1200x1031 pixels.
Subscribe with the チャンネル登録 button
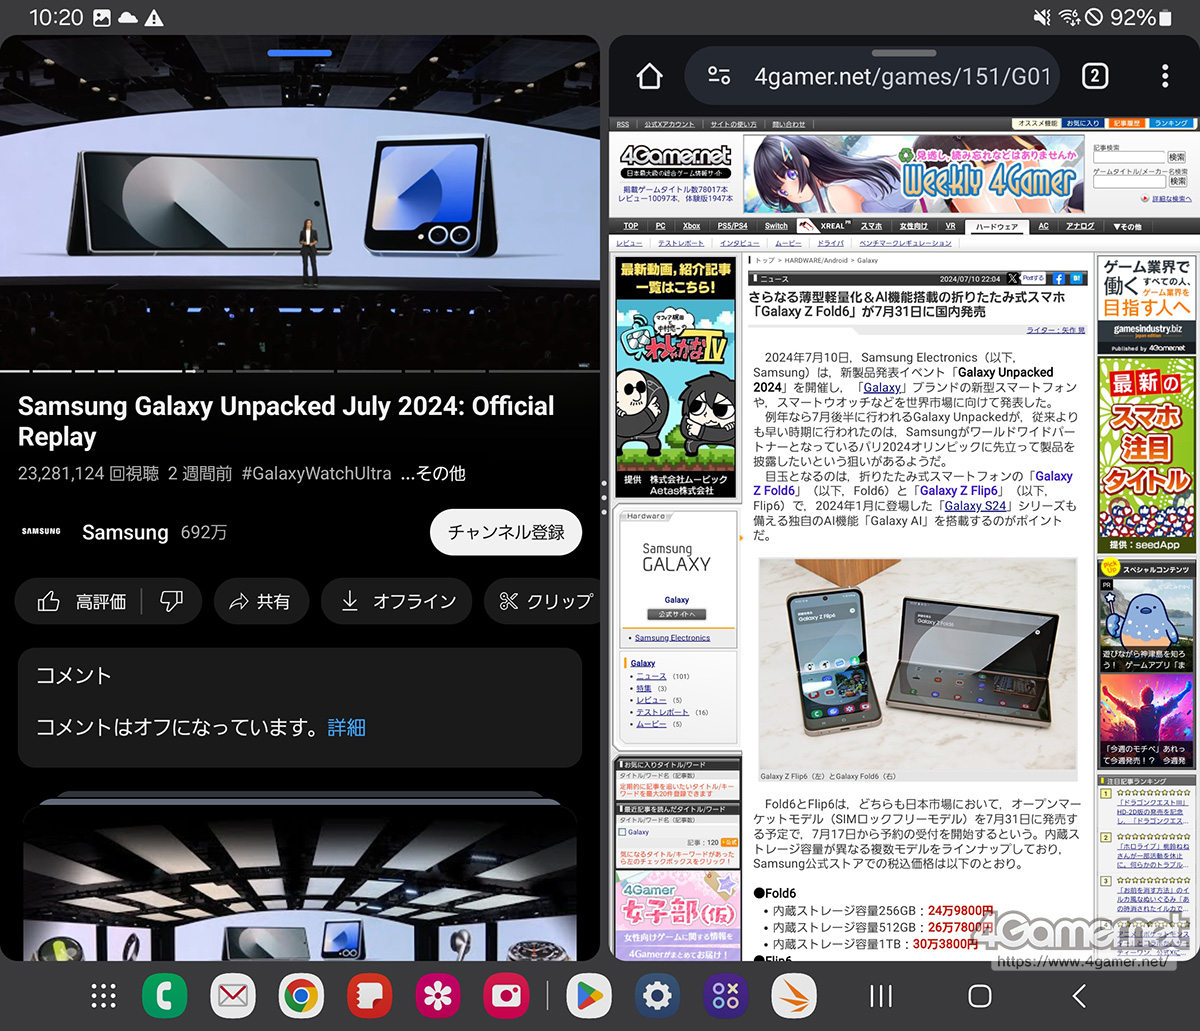click(506, 532)
